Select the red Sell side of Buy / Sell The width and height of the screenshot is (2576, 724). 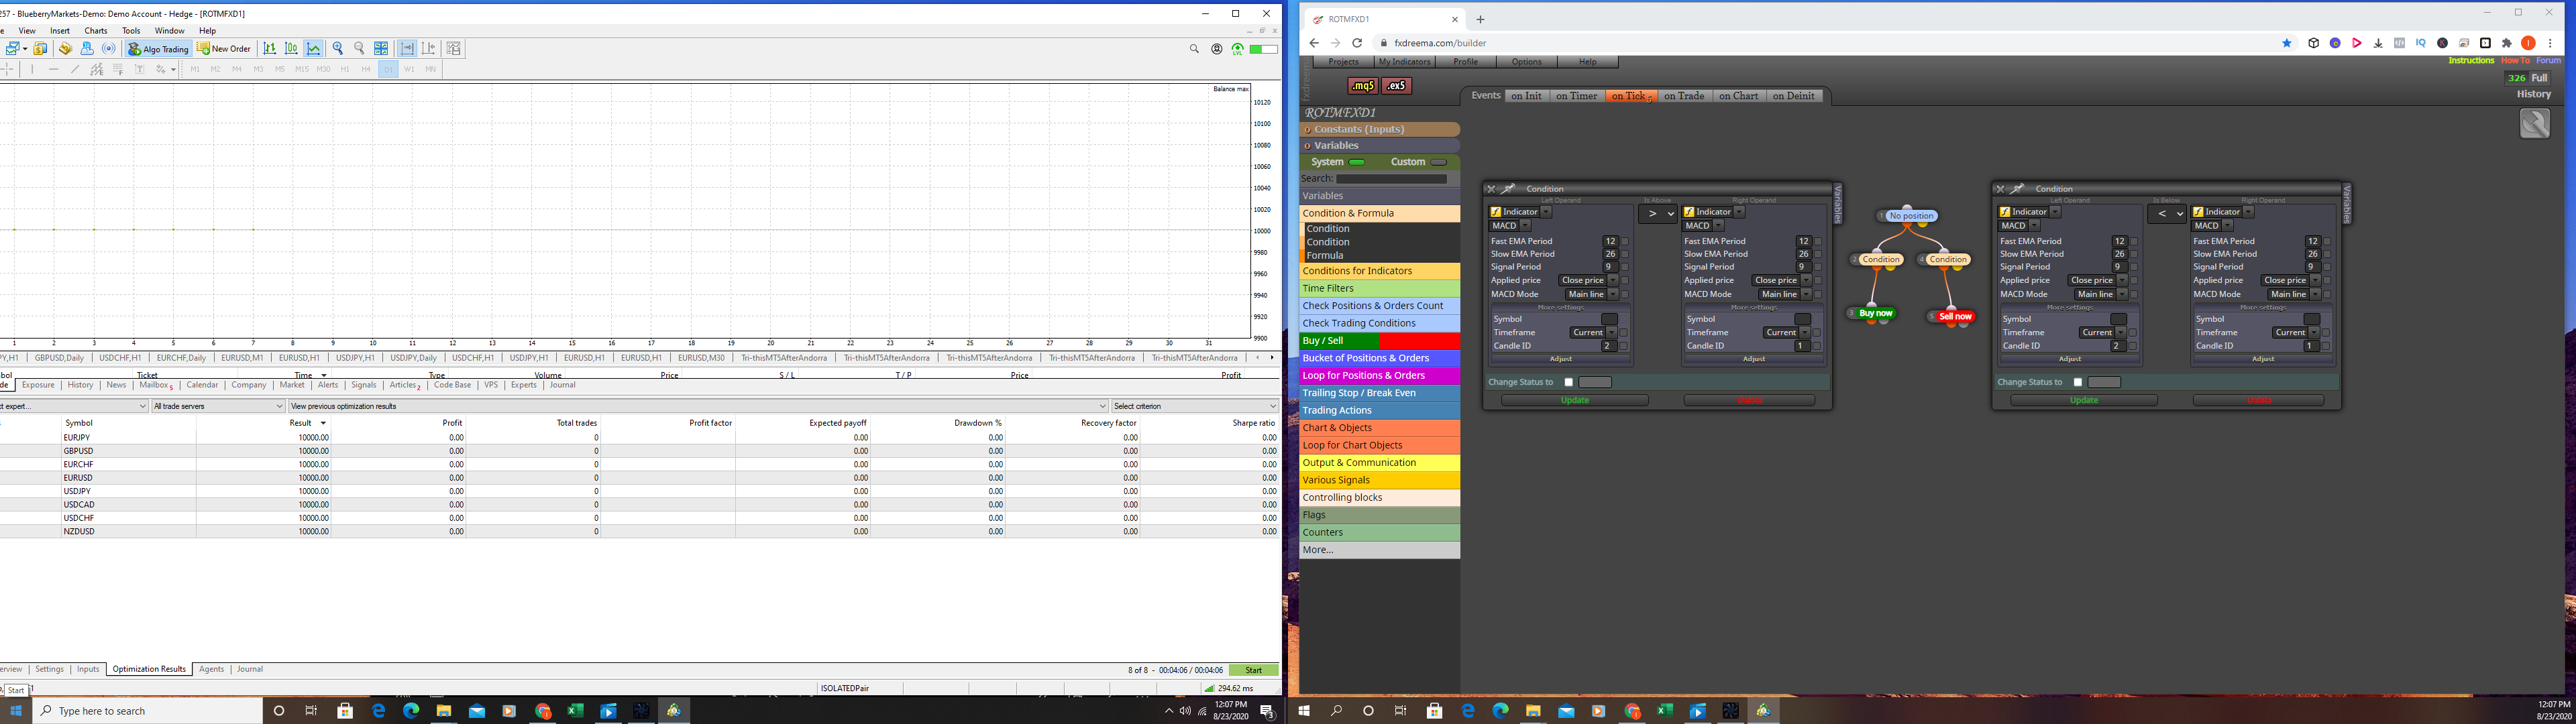tap(1419, 341)
